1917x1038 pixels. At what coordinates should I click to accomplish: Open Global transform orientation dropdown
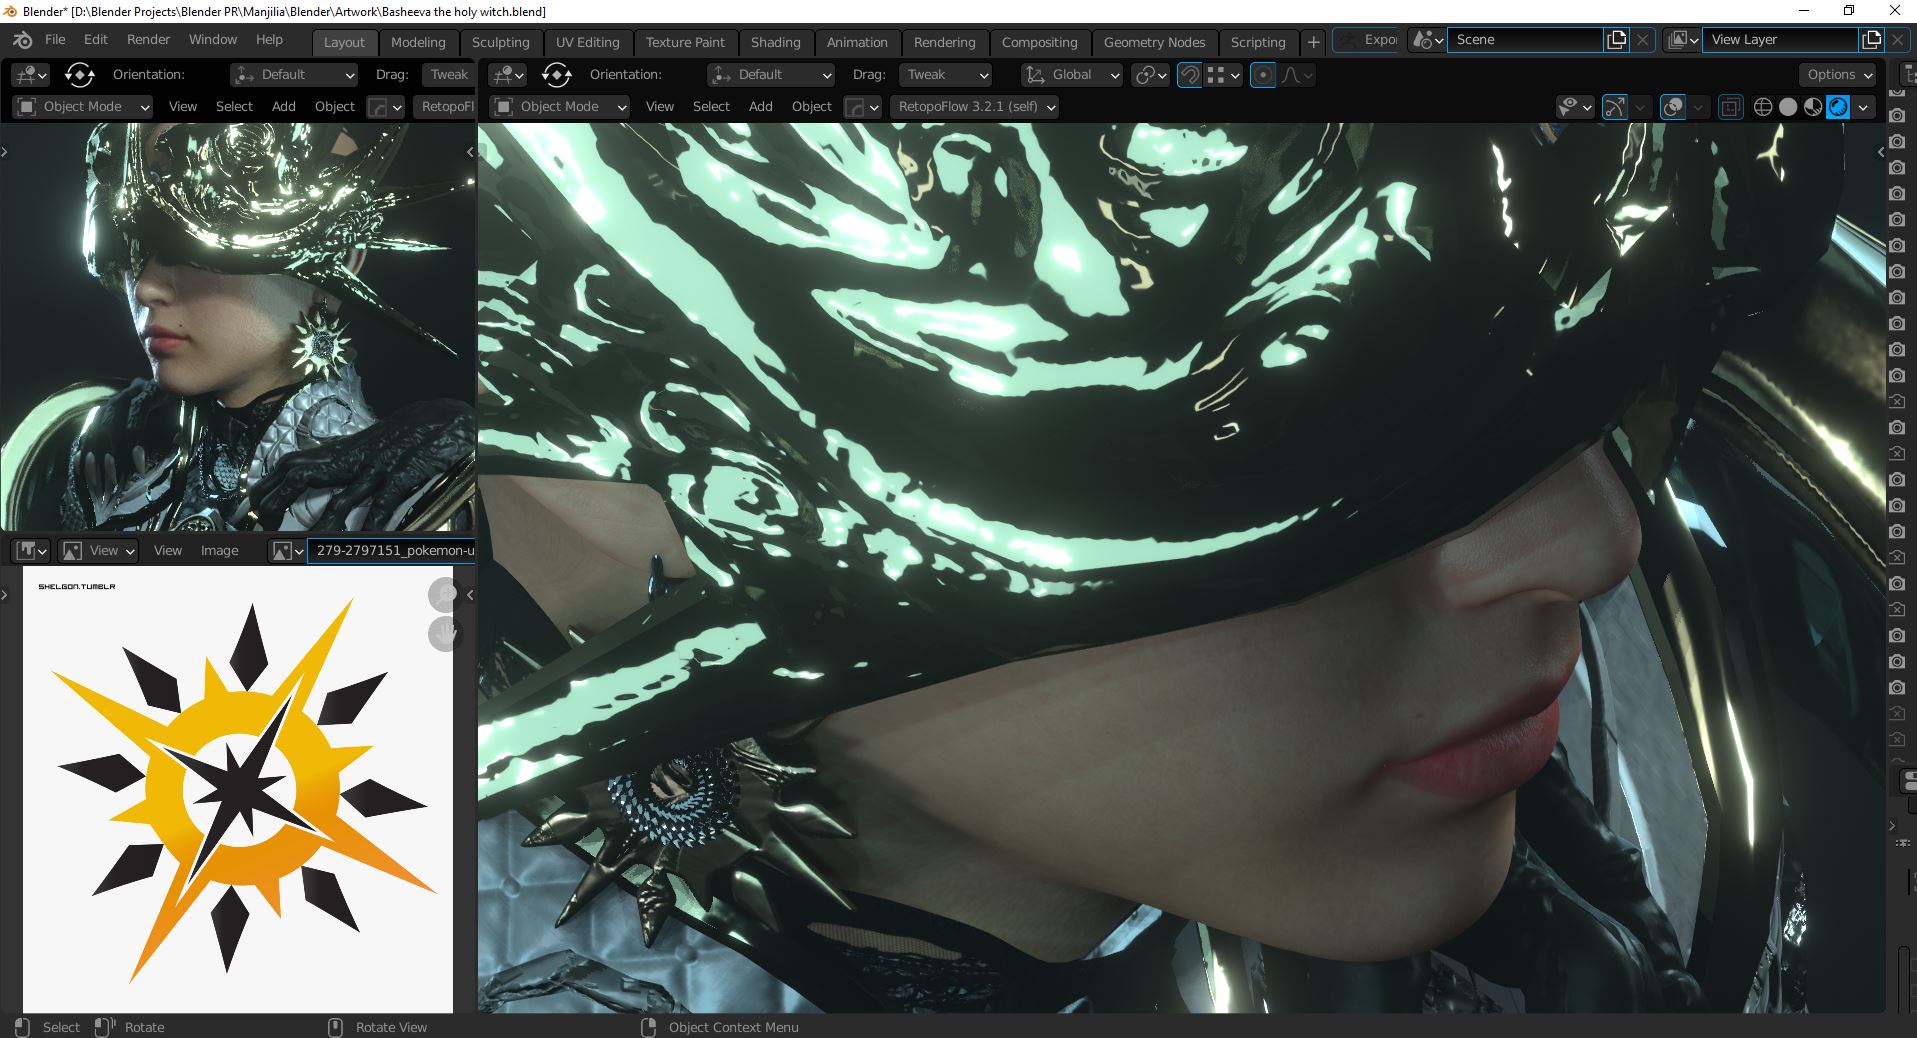pyautogui.click(x=1072, y=75)
